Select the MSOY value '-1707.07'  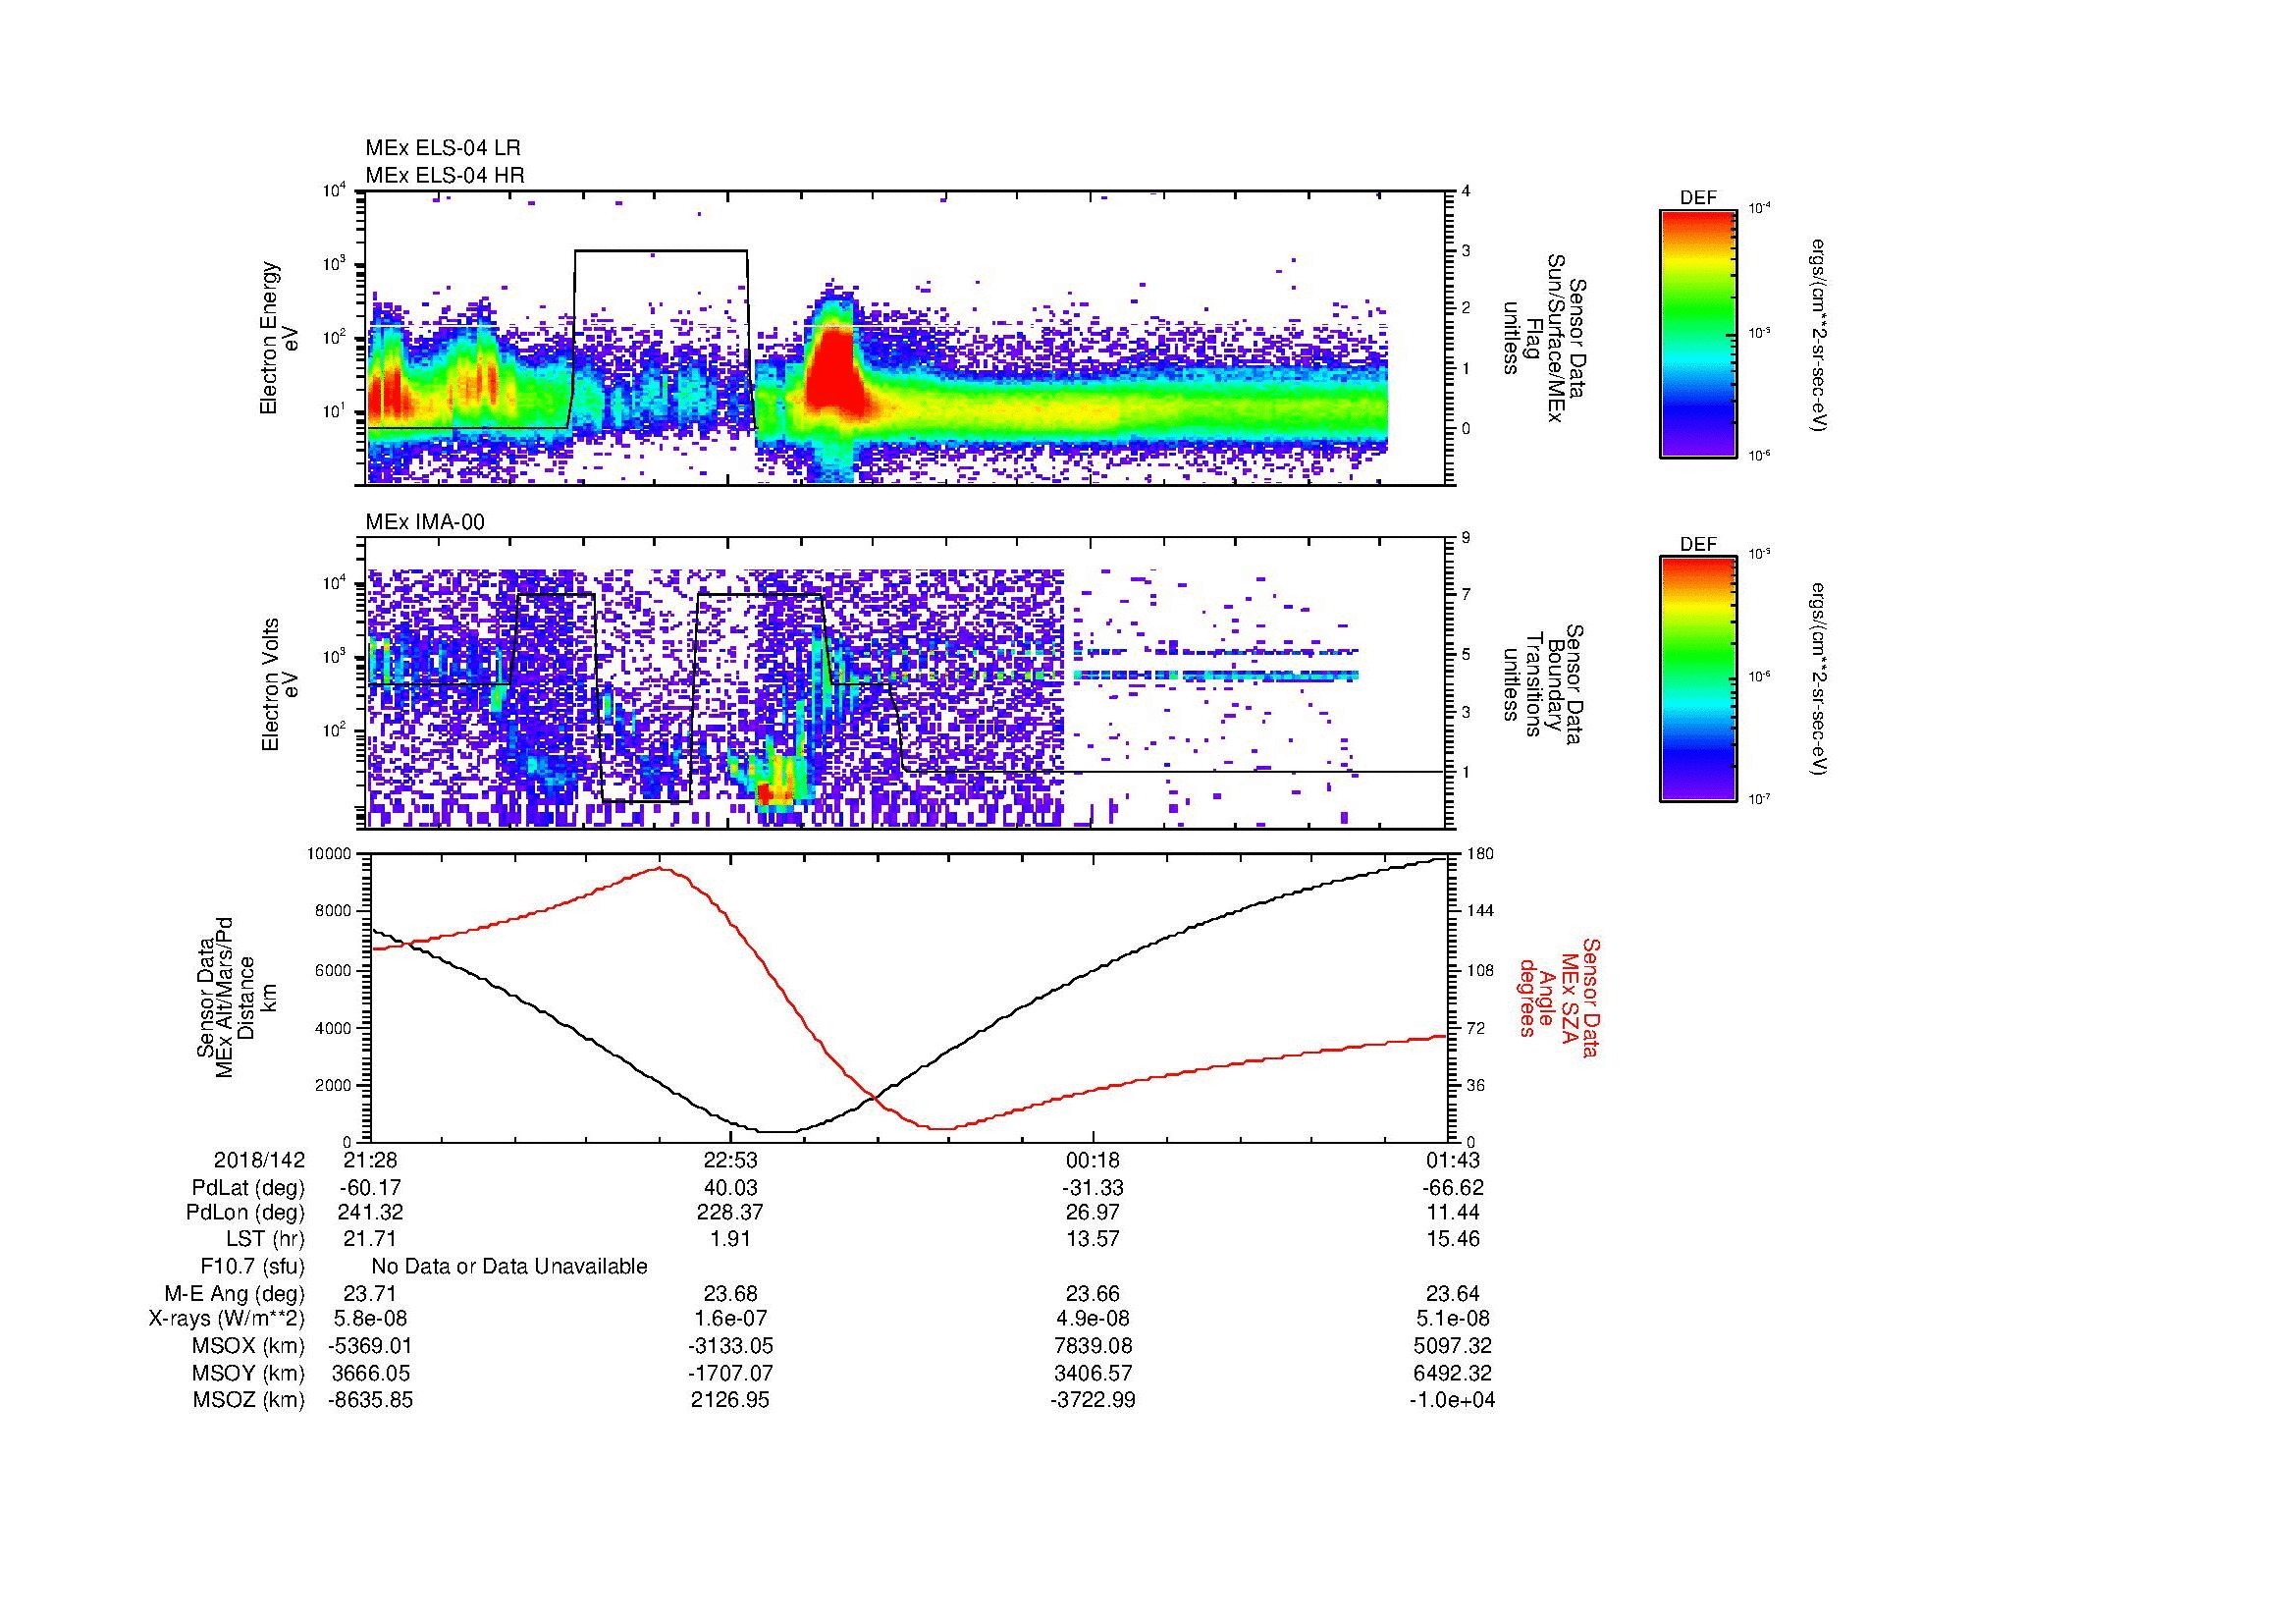pos(731,1373)
